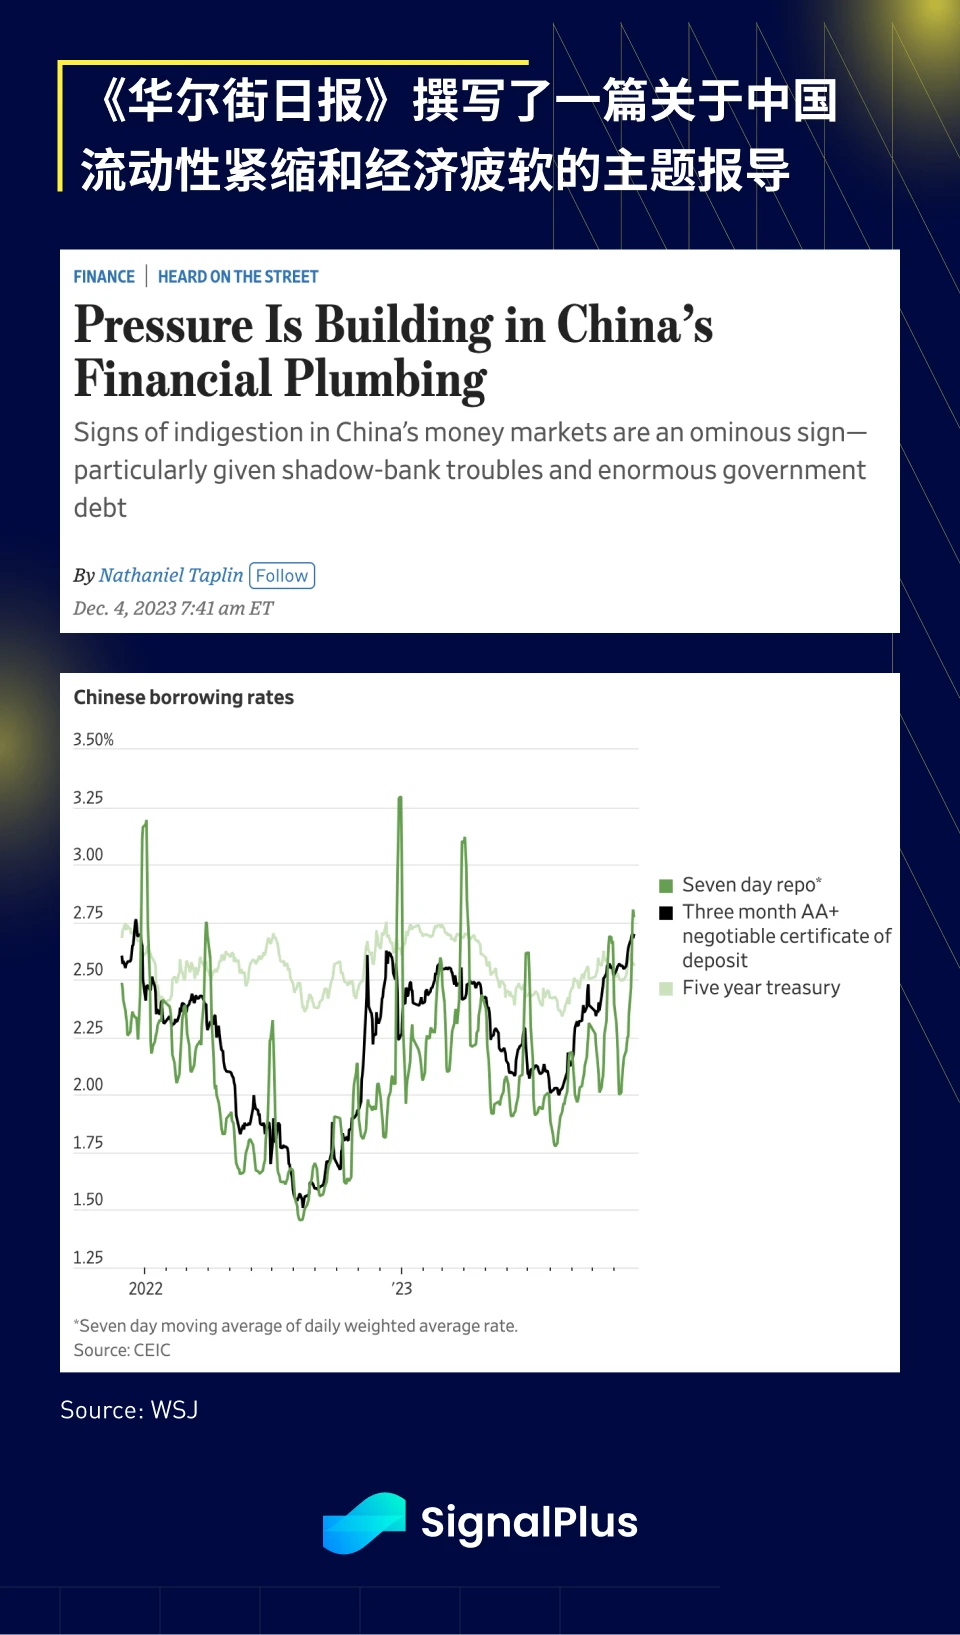This screenshot has height=1635, width=960.
Task: Open the FINANCE section link
Action: coord(104,277)
